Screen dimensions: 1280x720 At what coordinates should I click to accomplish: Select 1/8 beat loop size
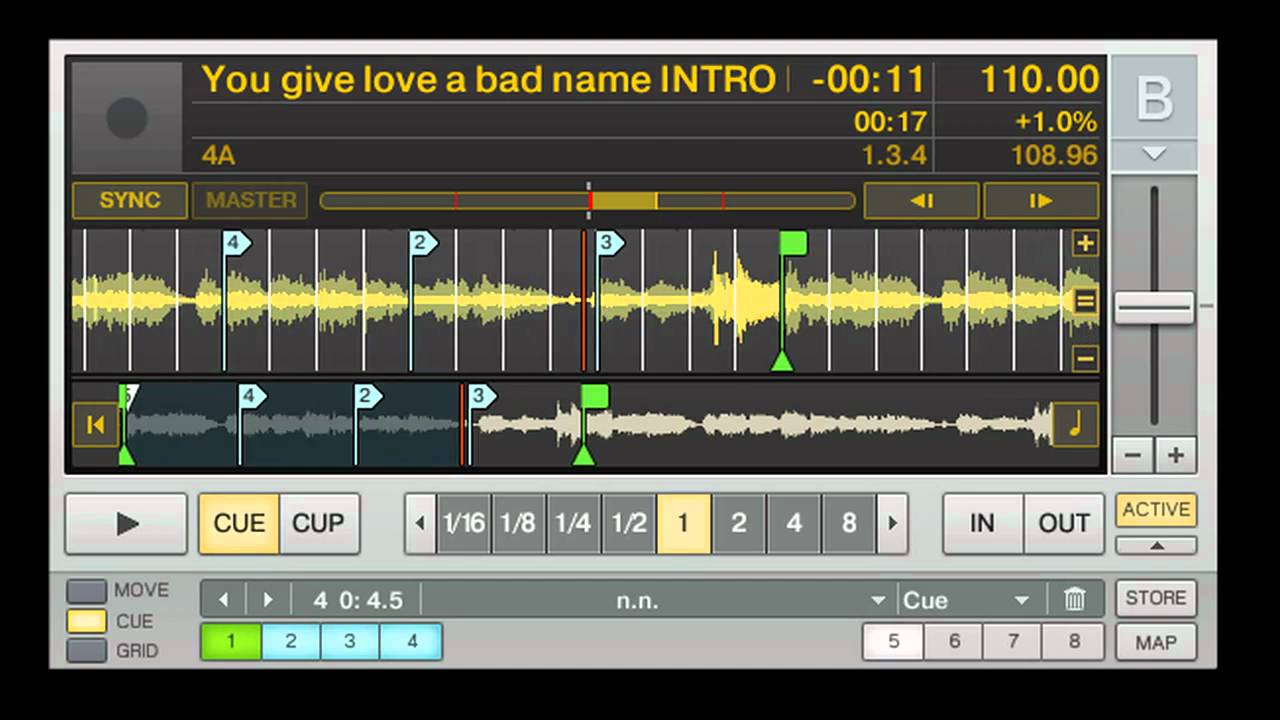518,523
